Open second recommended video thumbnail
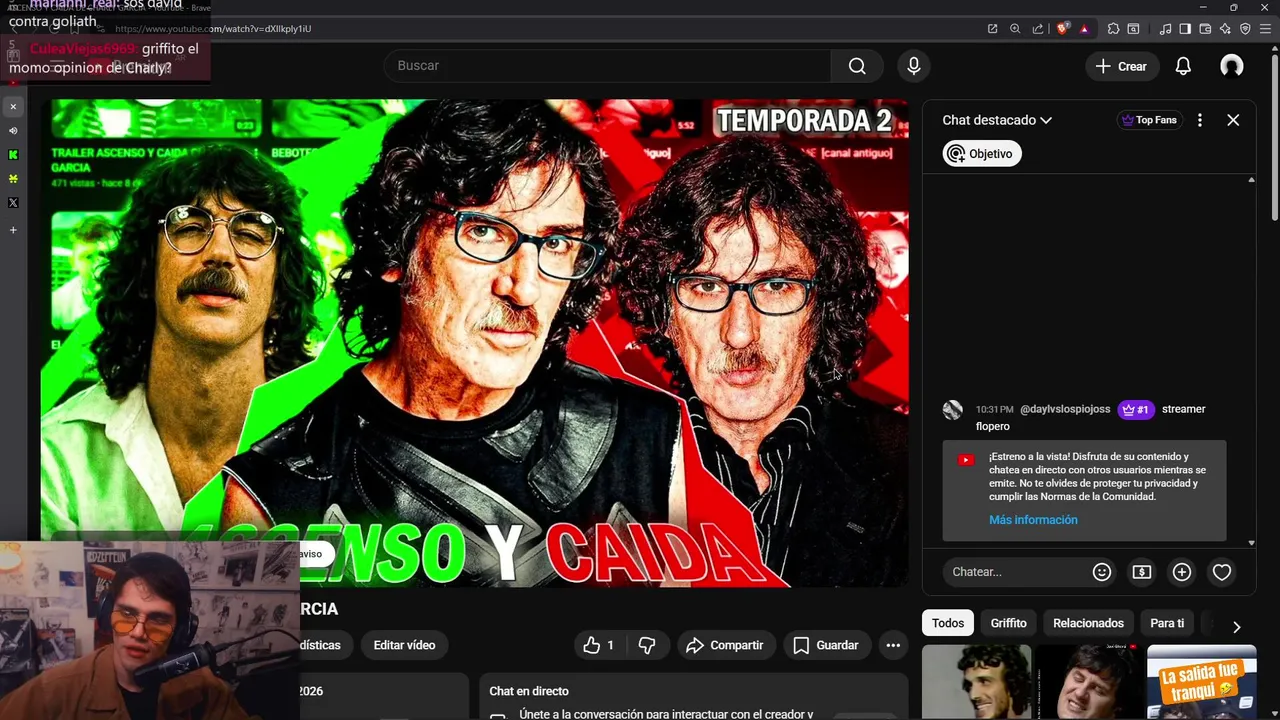1280x720 pixels. 1088,682
